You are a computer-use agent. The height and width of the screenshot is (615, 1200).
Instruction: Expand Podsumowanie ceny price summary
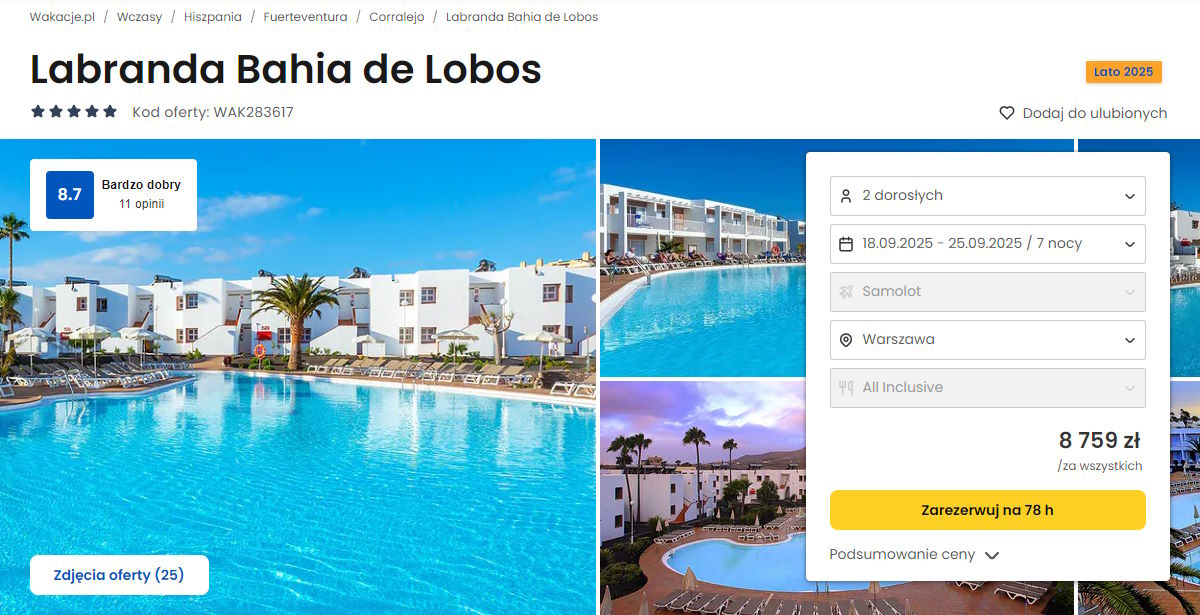(x=914, y=555)
